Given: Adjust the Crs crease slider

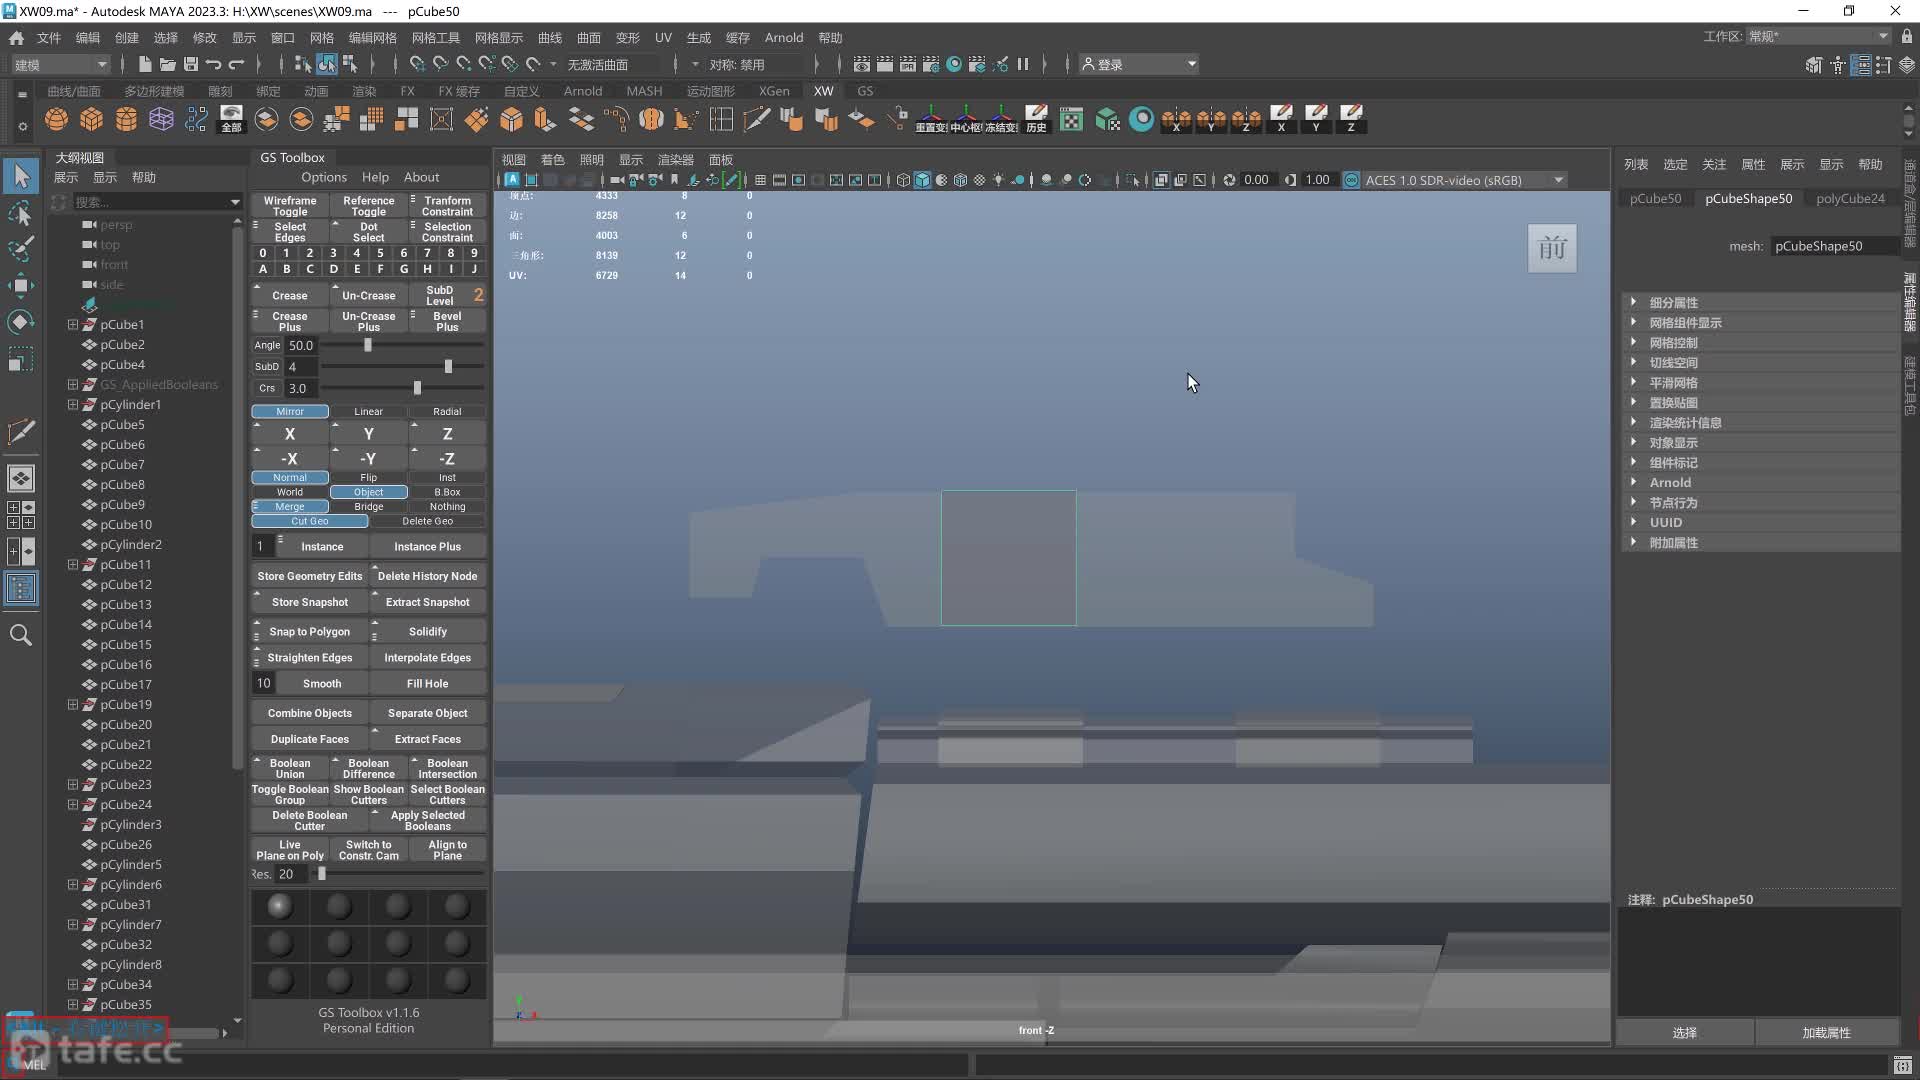Looking at the screenshot, I should [417, 388].
